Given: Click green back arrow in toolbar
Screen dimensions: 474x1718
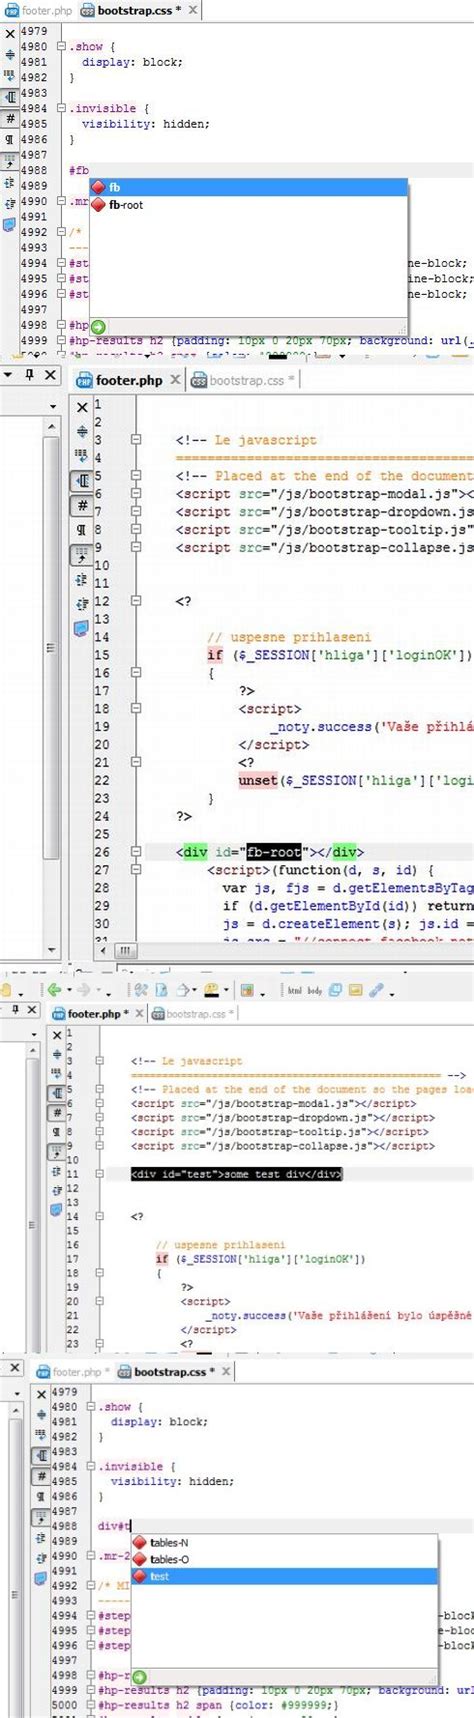Looking at the screenshot, I should [x=54, y=990].
